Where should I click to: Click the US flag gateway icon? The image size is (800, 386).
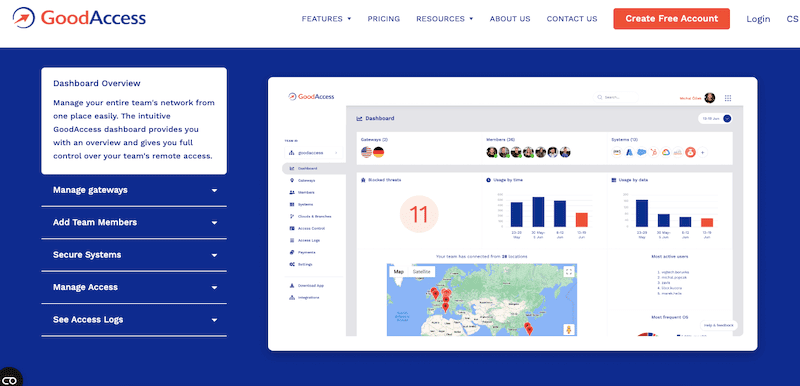click(x=366, y=152)
